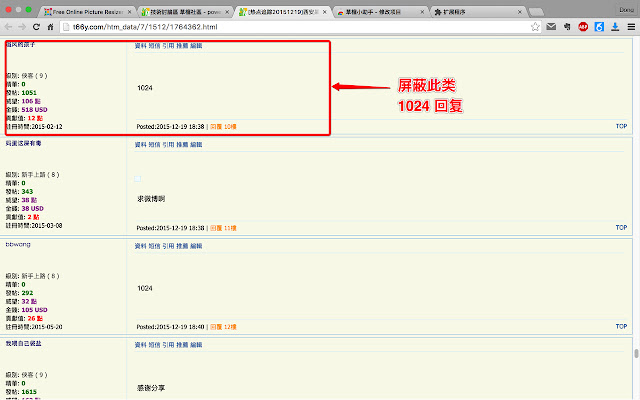This screenshot has width=640, height=400.
Task: Open the username link on floor 10 post
Action: tap(21, 44)
